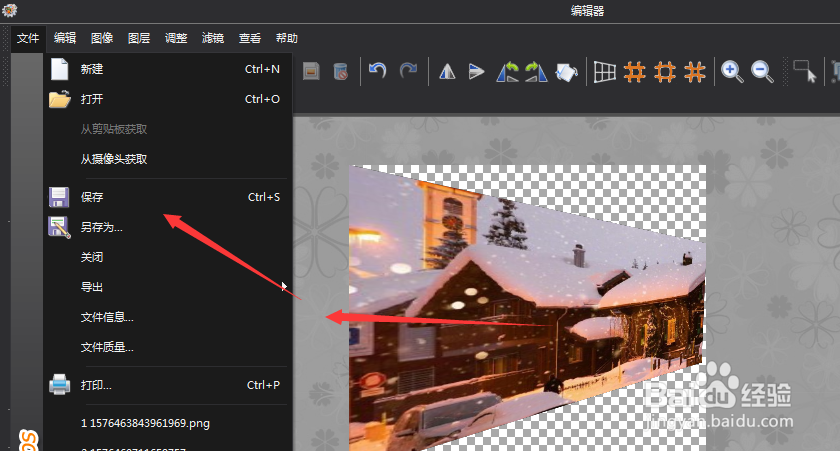The width and height of the screenshot is (840, 451).
Task: Click 另存为... menu entry
Action: pos(167,227)
